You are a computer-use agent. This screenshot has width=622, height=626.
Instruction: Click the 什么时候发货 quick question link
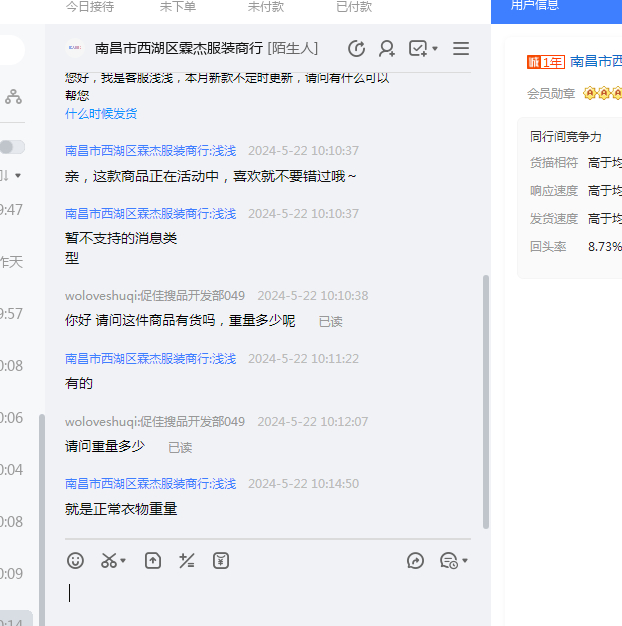tap(101, 114)
